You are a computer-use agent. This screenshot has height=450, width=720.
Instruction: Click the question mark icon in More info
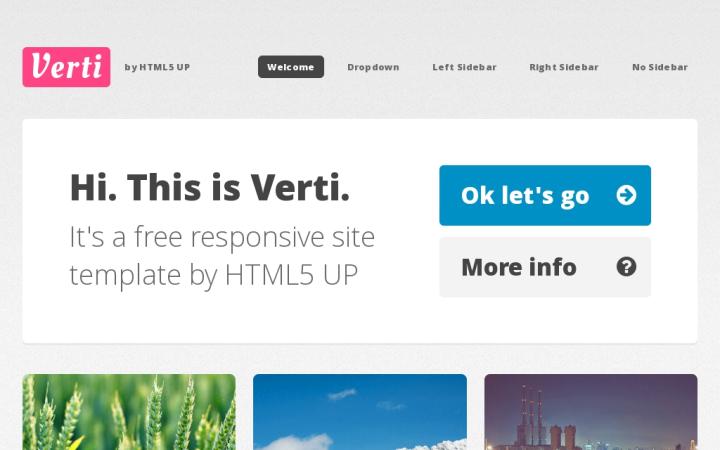[x=626, y=267]
